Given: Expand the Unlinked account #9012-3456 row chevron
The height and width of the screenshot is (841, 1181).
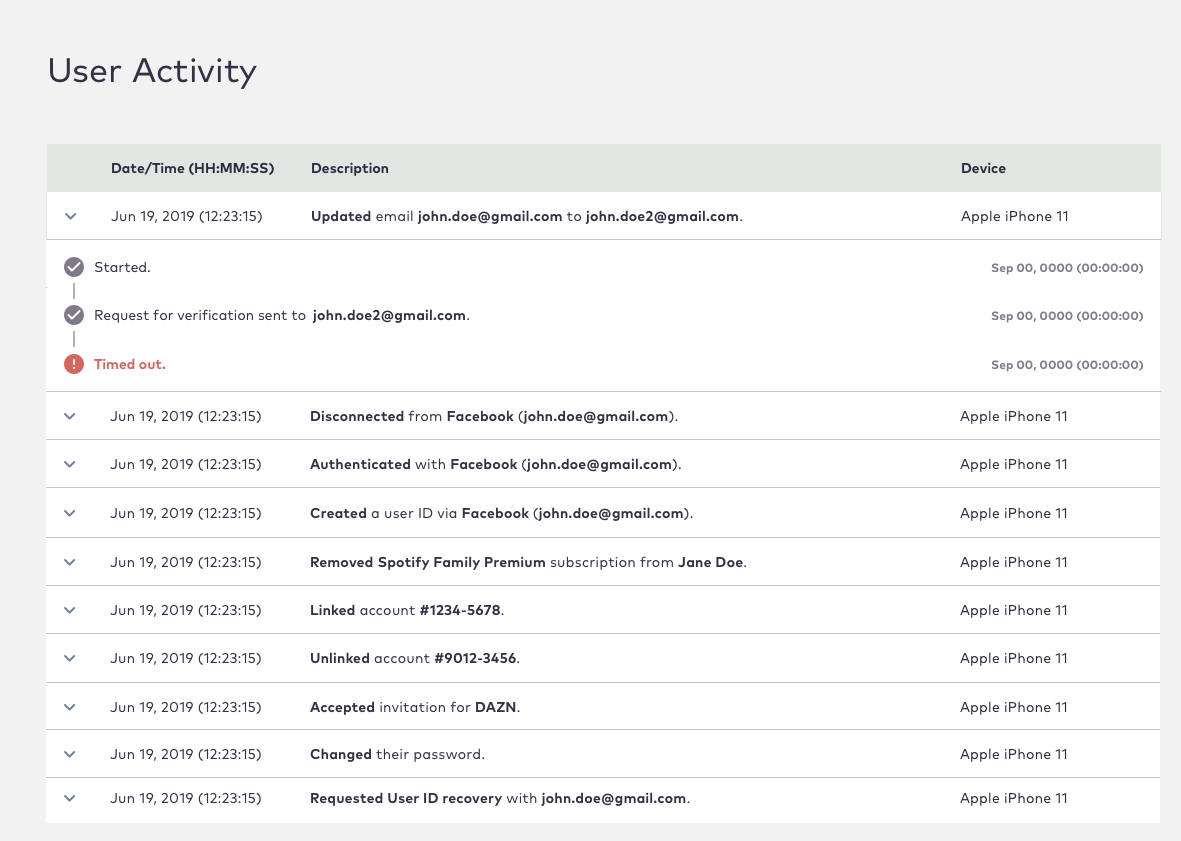Looking at the screenshot, I should pos(70,658).
